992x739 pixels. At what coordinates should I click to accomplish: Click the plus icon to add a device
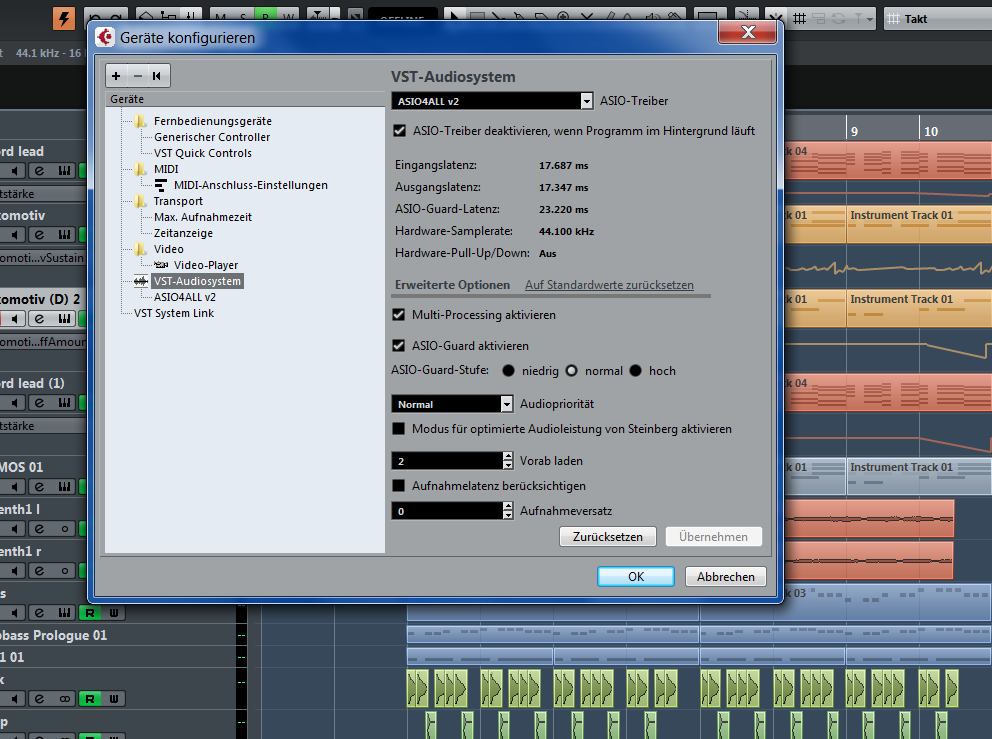tap(116, 76)
